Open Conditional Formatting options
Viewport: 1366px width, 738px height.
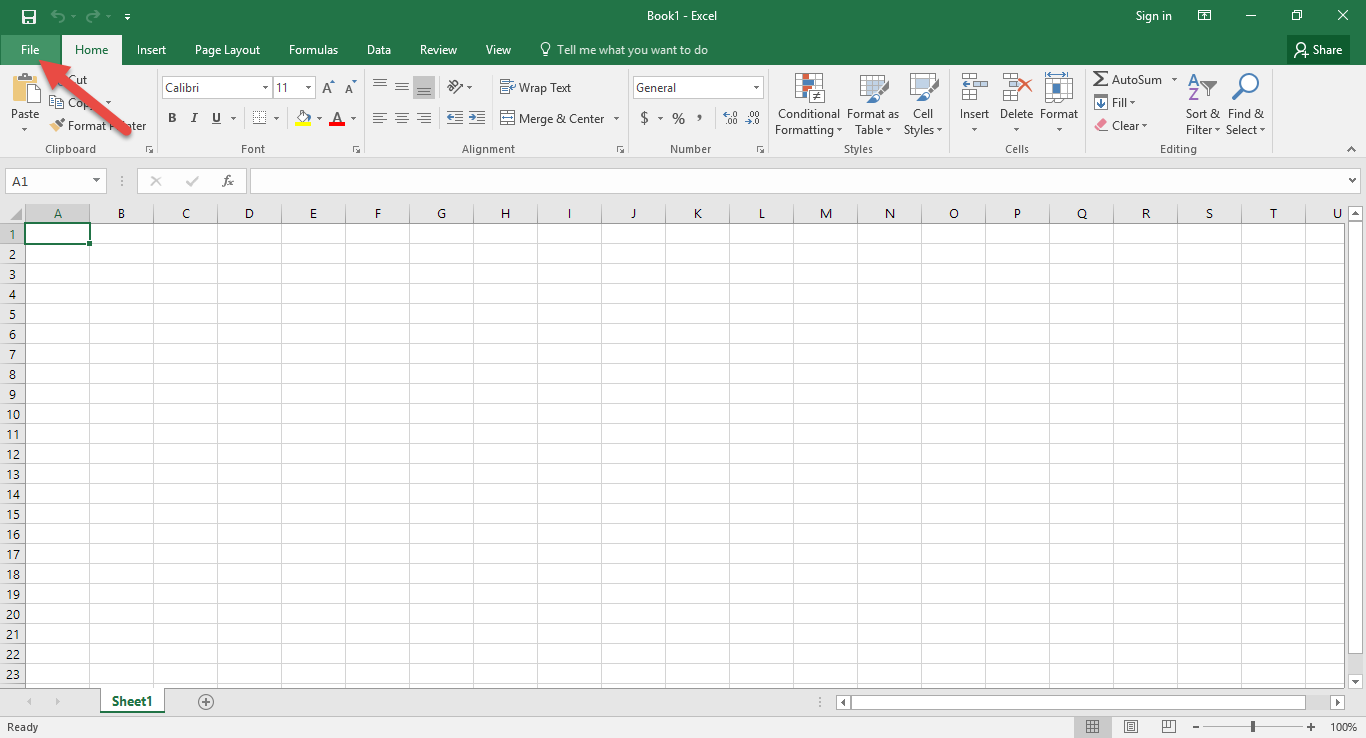click(x=808, y=104)
